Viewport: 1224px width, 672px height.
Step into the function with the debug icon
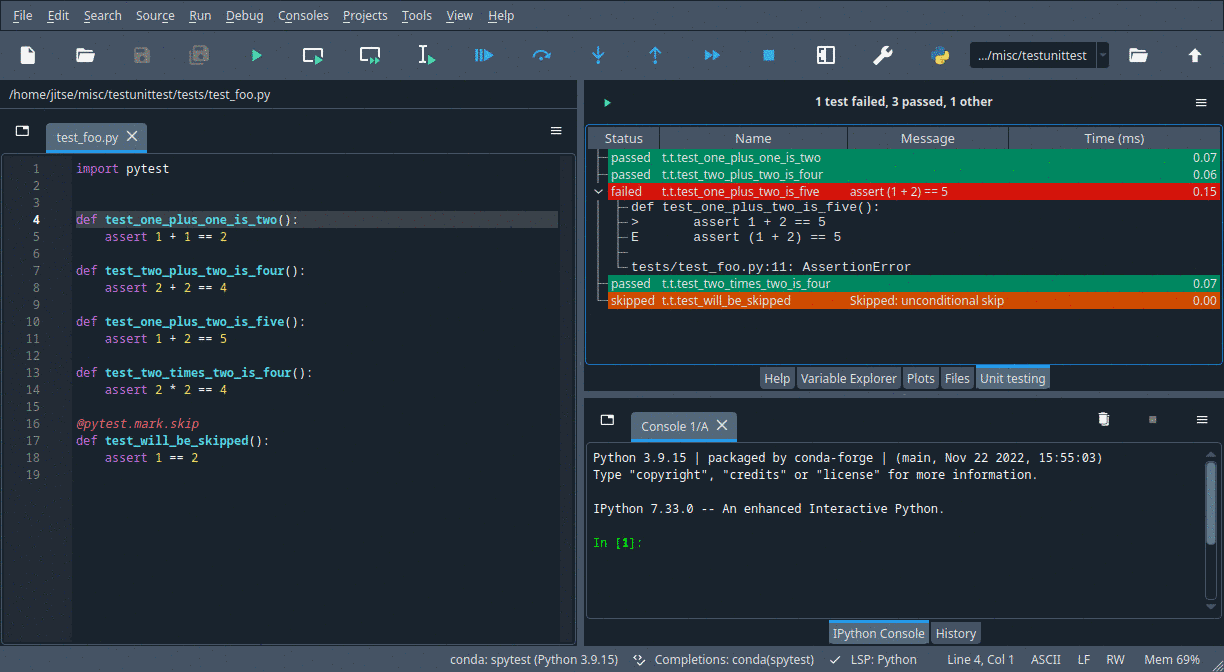click(x=597, y=55)
